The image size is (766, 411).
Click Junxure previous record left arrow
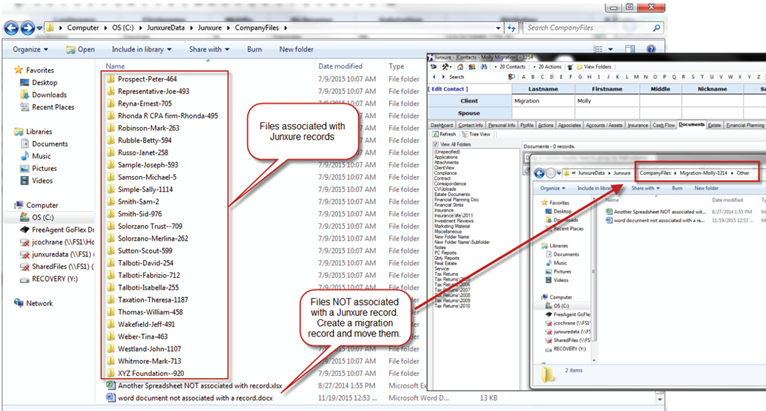tap(434, 77)
